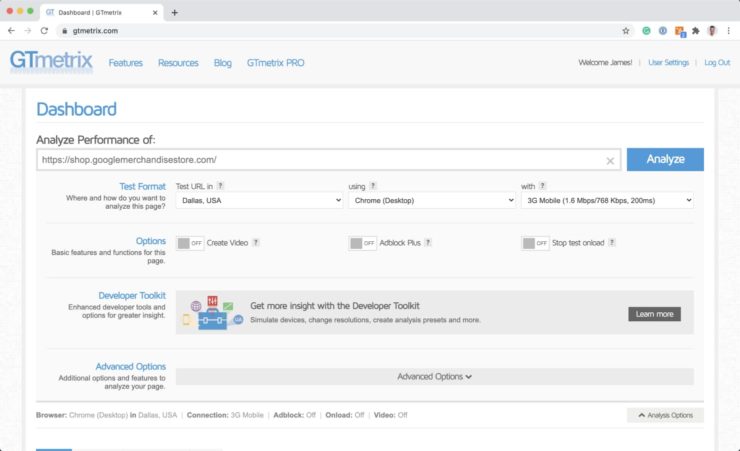Toggle the Stop test onload switch
This screenshot has width=740, height=451.
(x=535, y=243)
